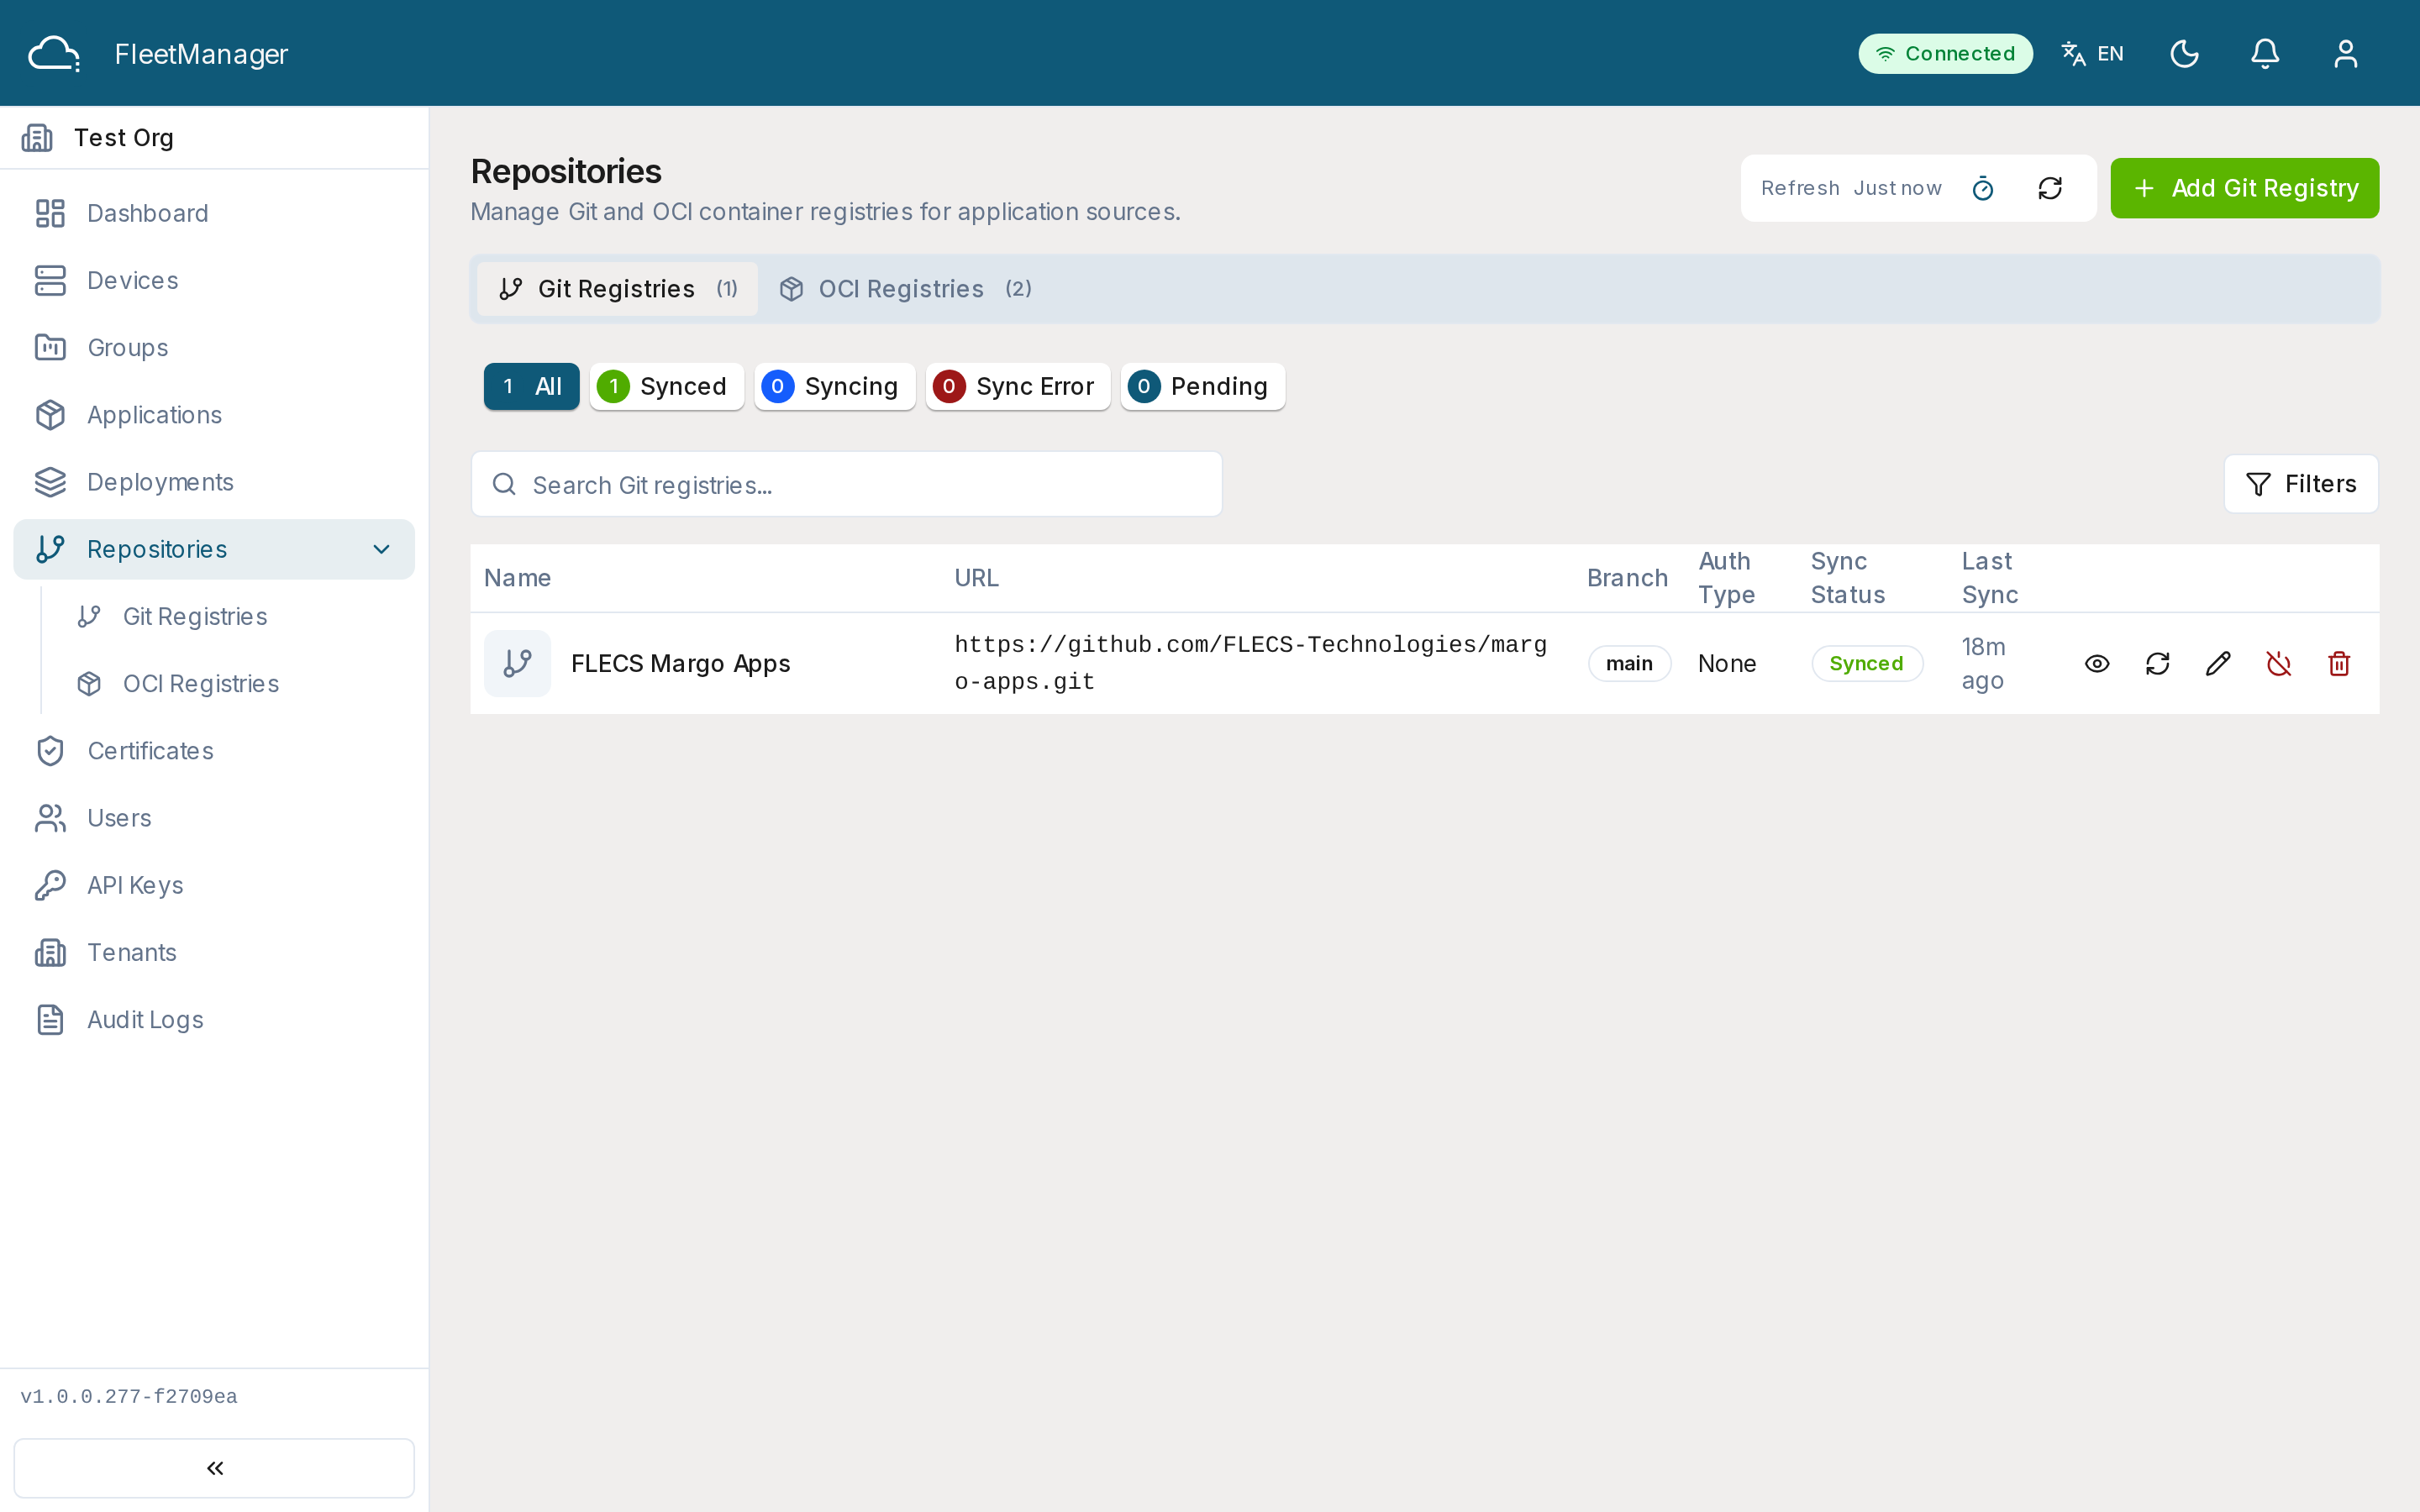The image size is (2420, 1512).
Task: Switch to OCI Registries tab
Action: (905, 289)
